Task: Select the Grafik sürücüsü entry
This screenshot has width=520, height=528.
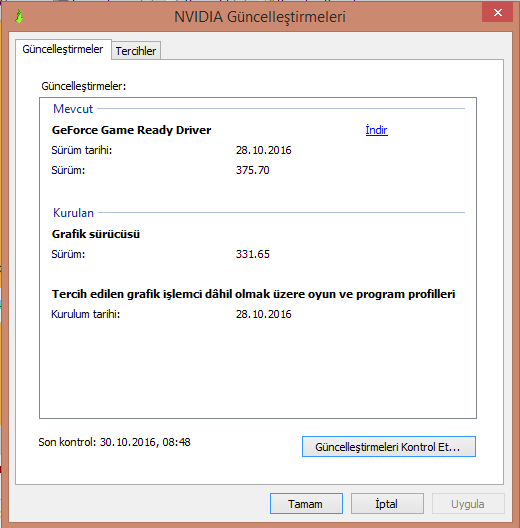Action: tap(96, 234)
